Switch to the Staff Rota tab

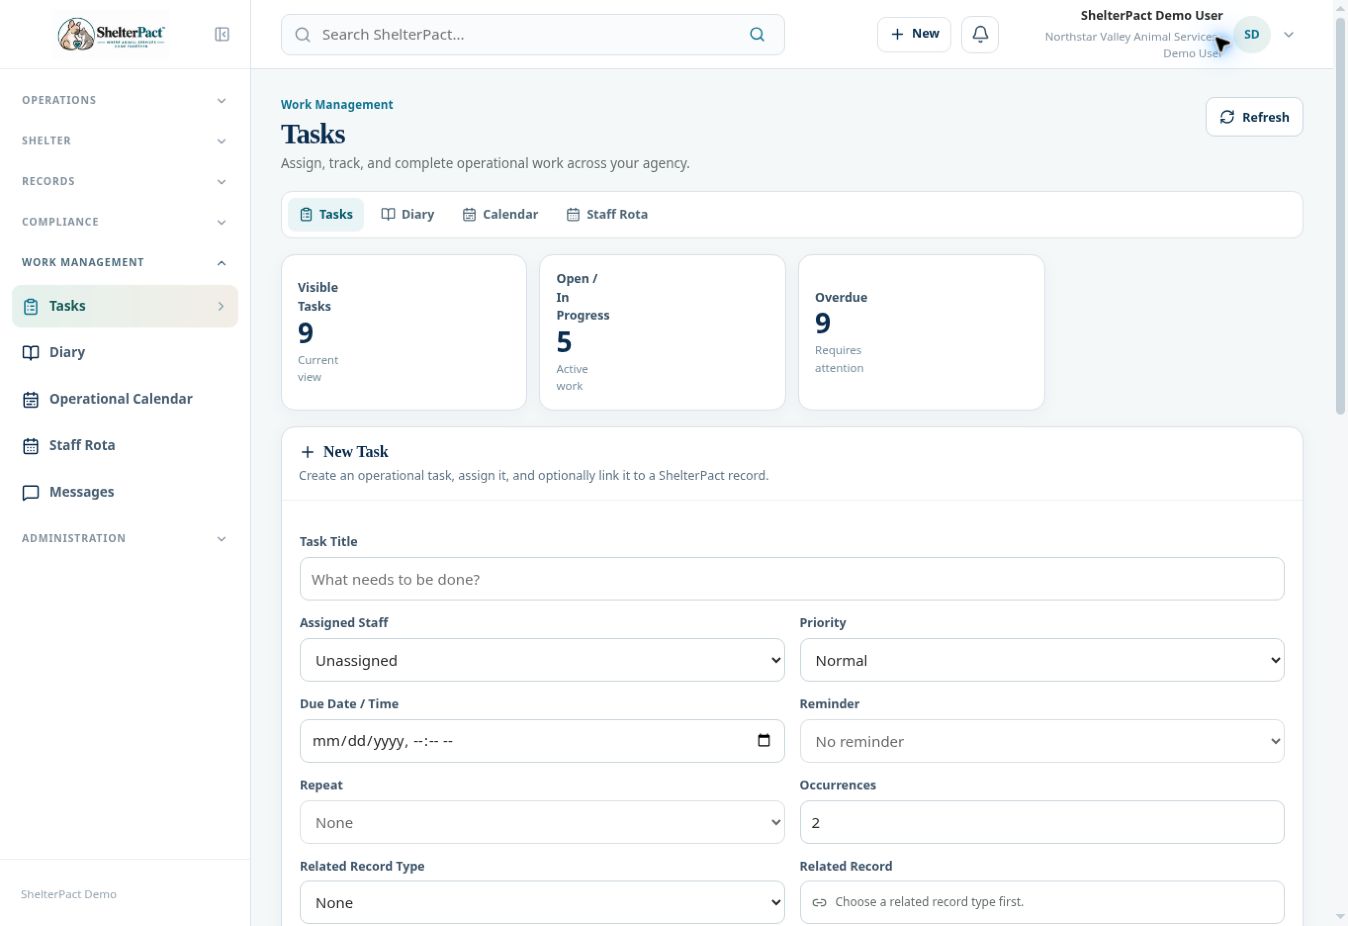607,214
